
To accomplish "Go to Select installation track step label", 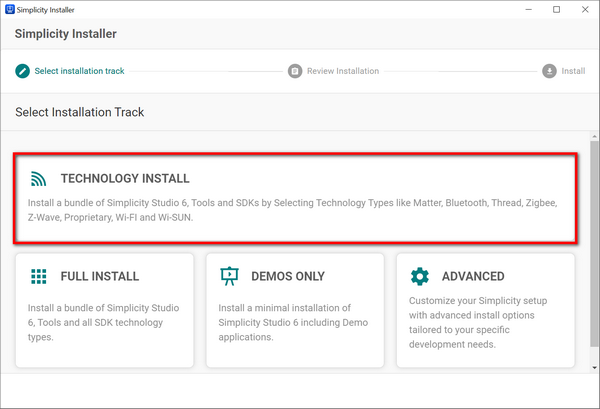I will (x=79, y=71).
